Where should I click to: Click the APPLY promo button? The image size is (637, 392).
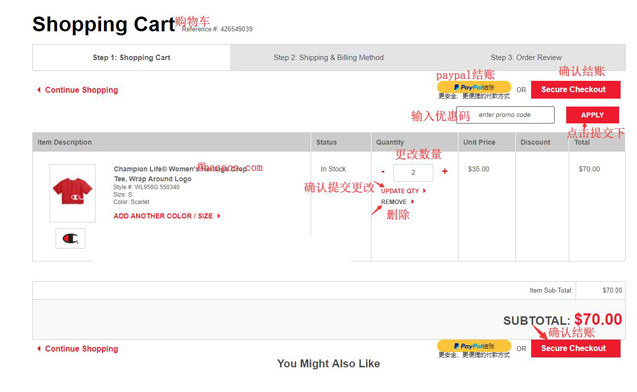[592, 115]
